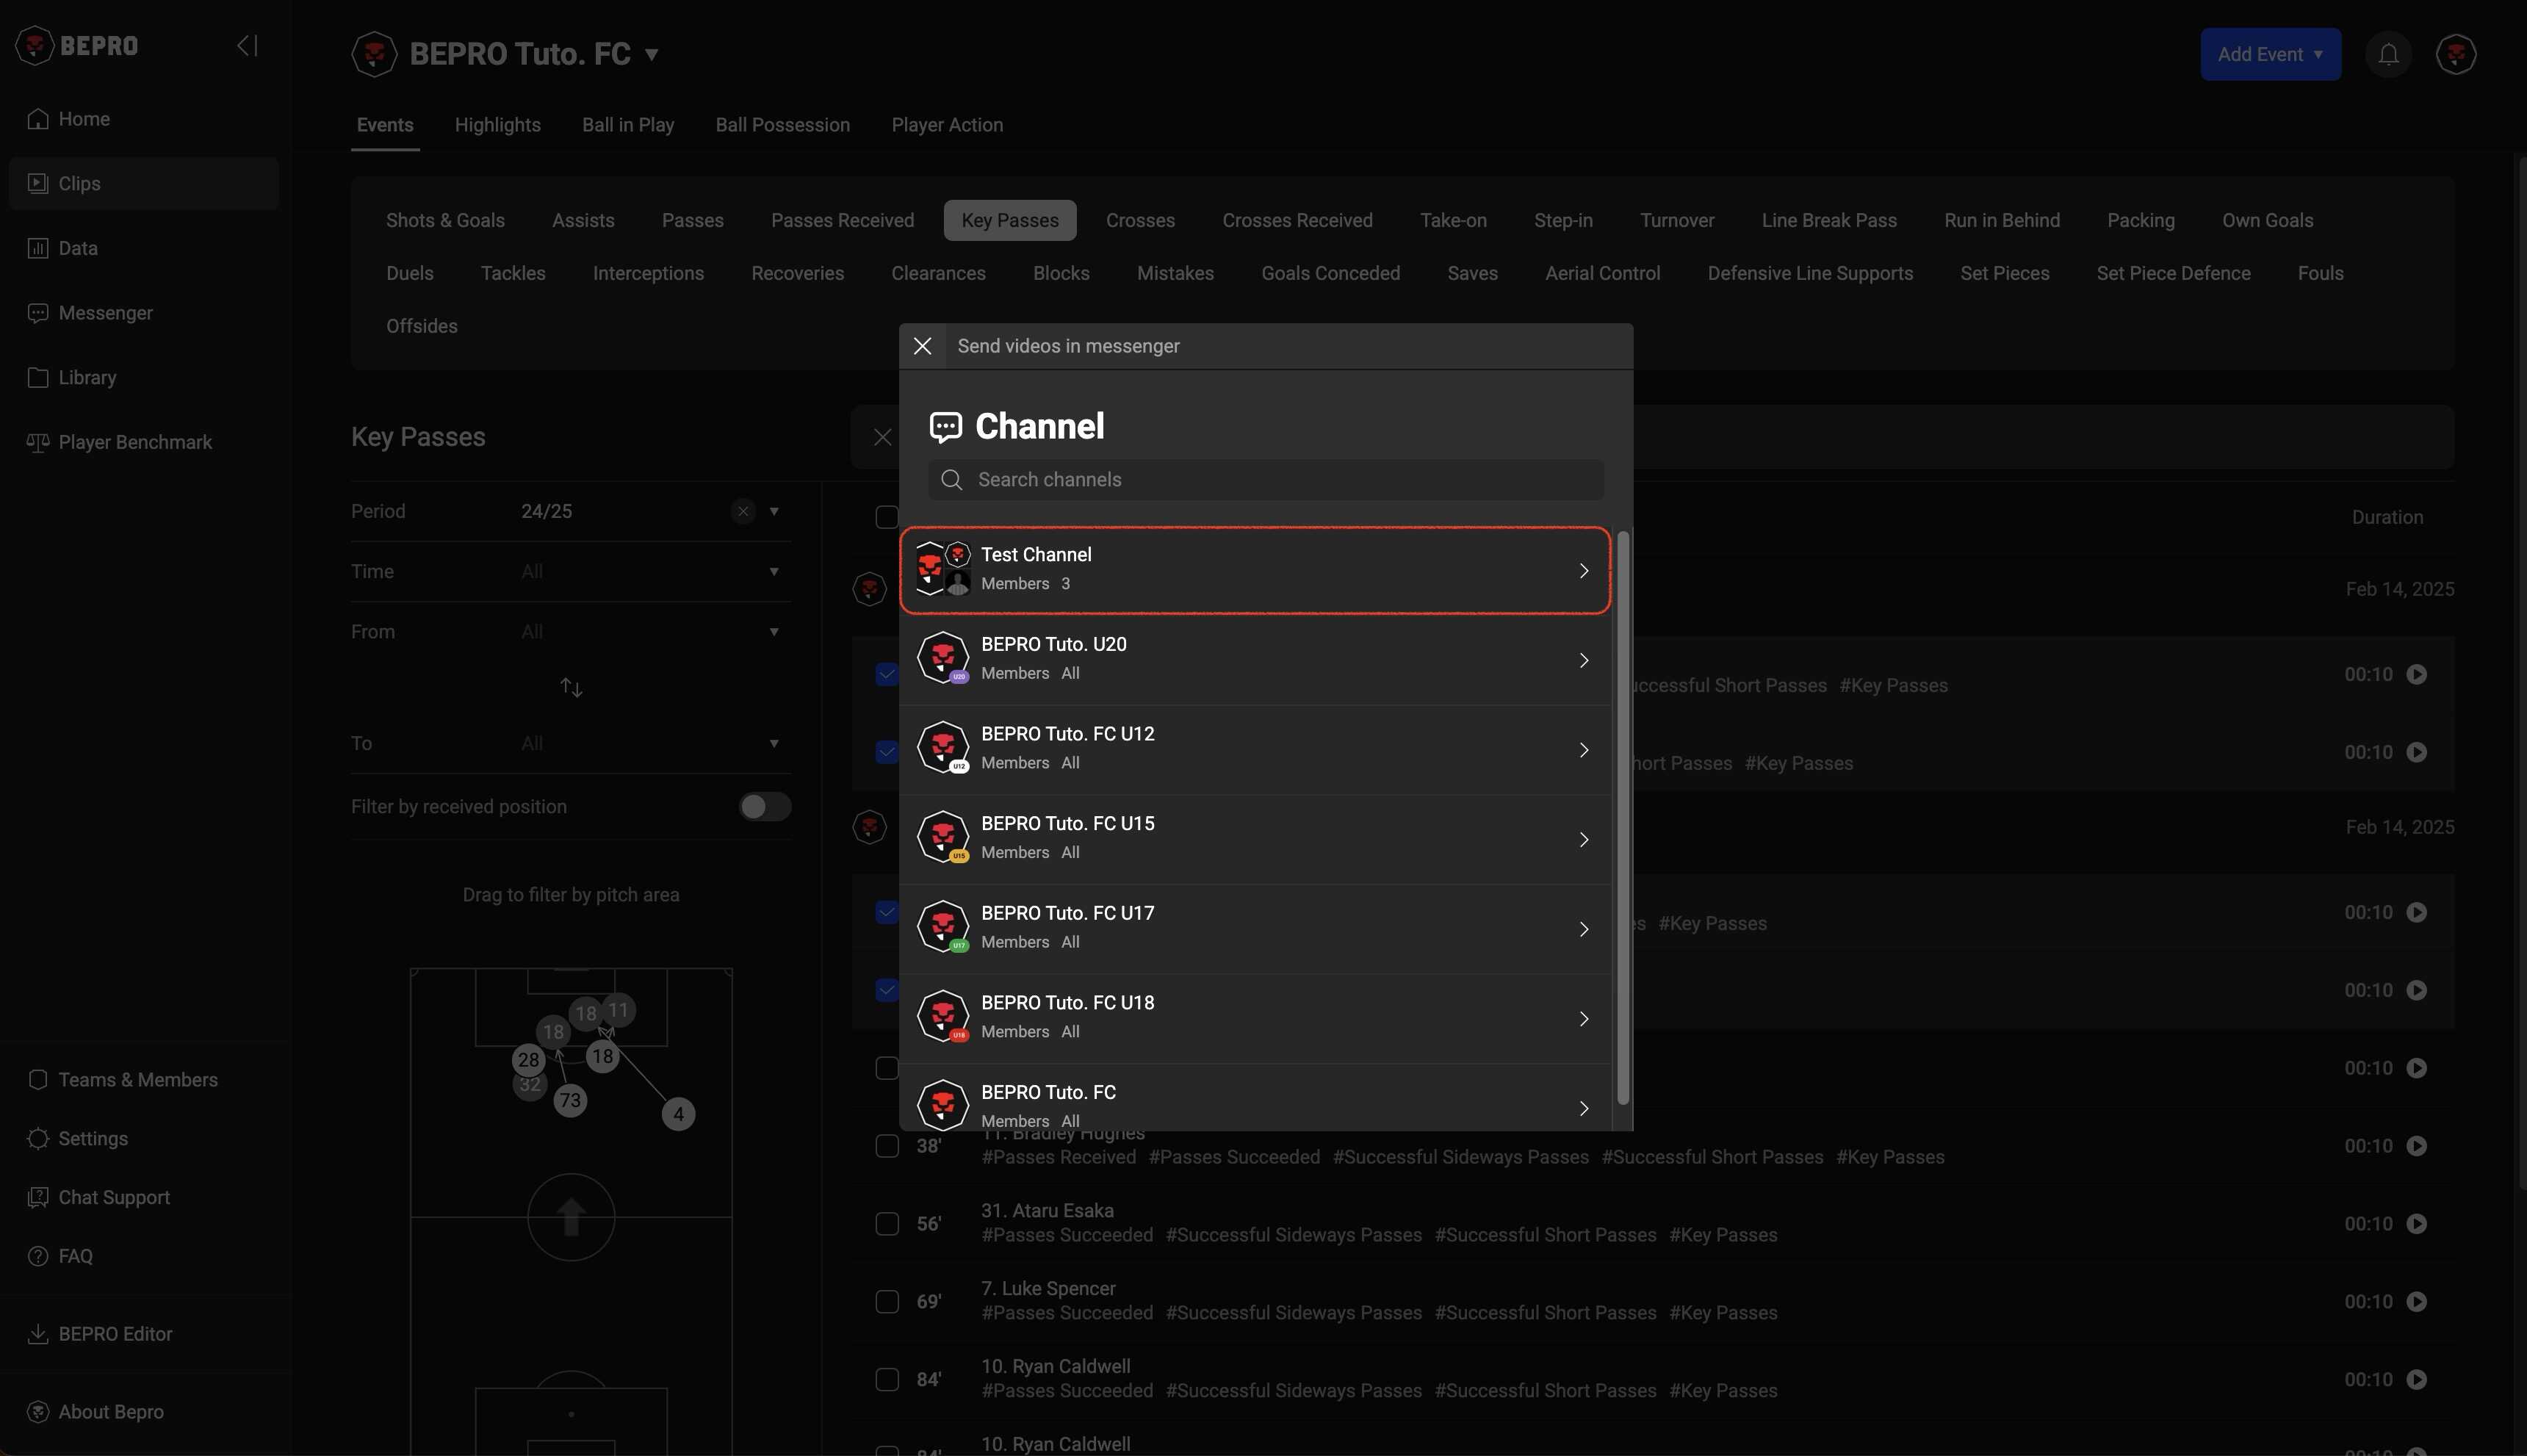Expand the Time filter dropdown

click(x=773, y=572)
